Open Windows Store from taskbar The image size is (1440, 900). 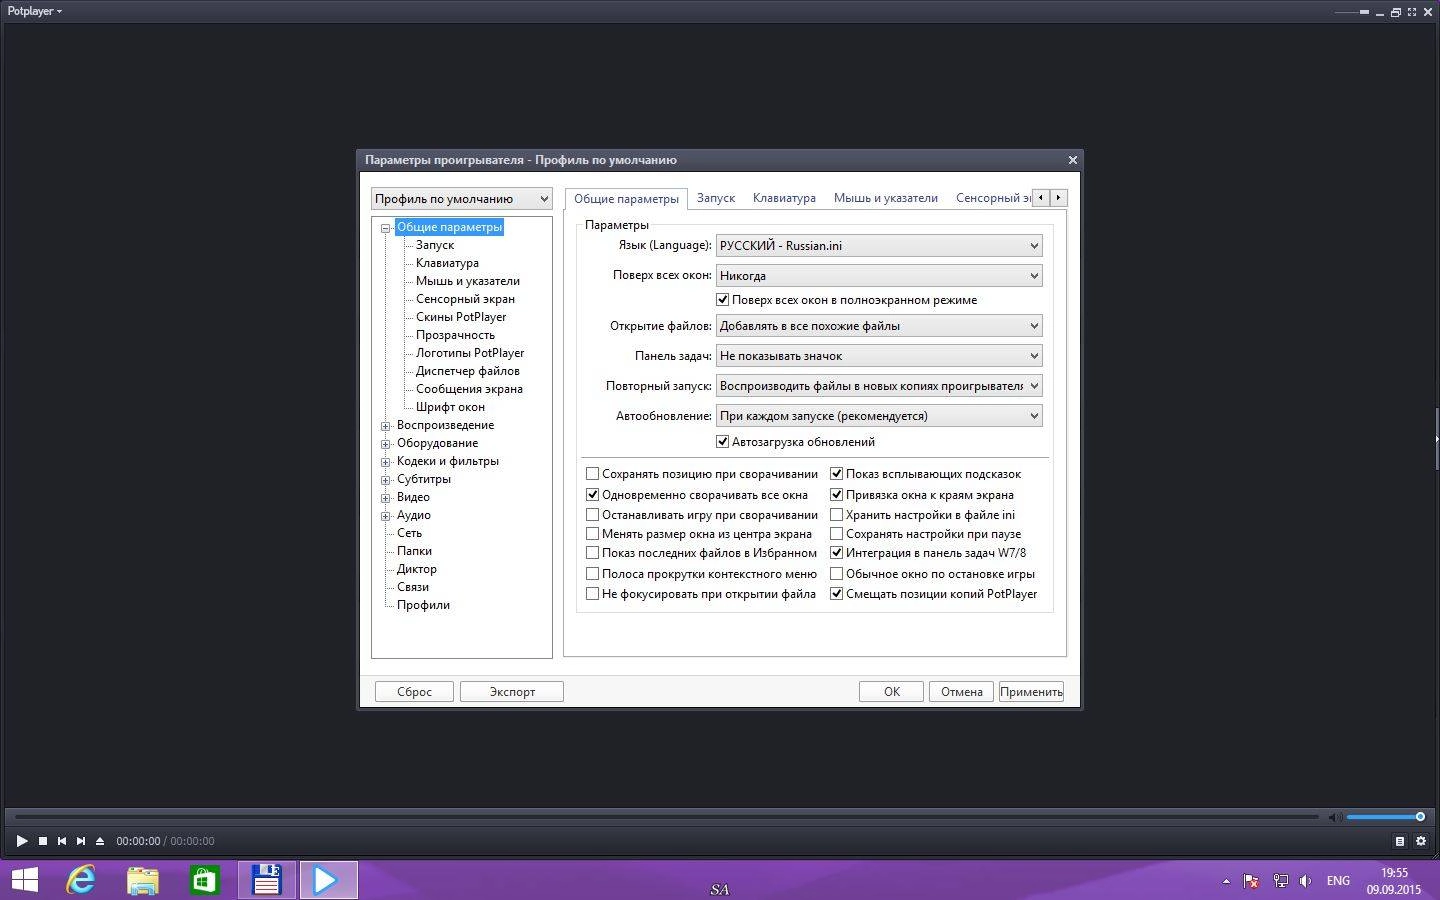pyautogui.click(x=204, y=880)
